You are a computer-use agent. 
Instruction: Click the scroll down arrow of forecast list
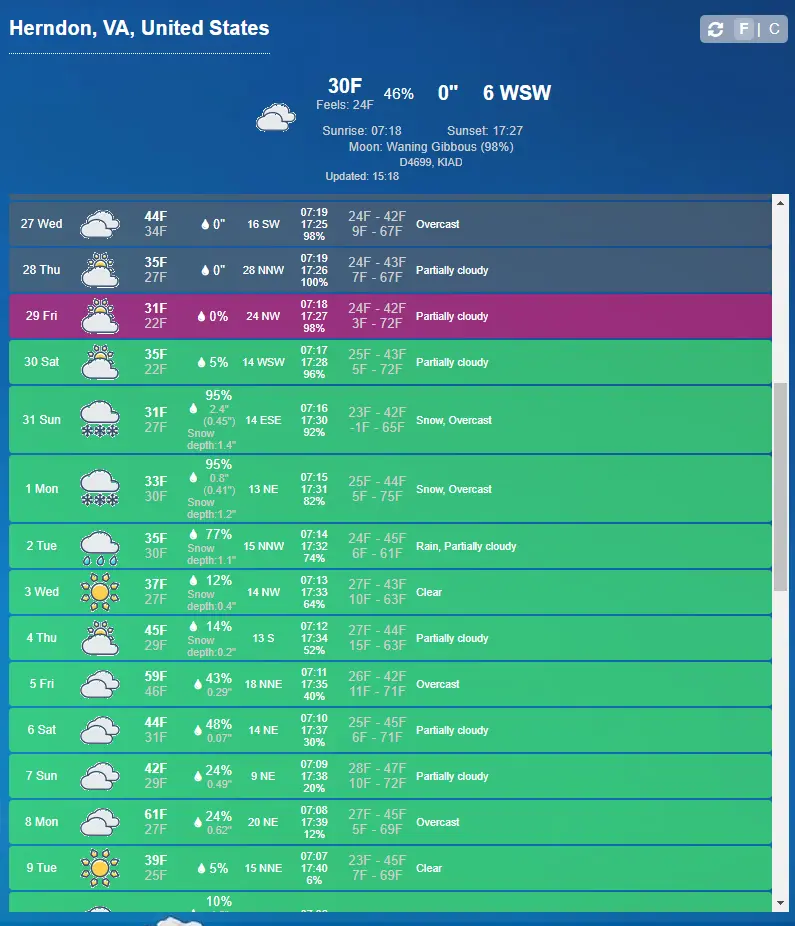coord(781,903)
